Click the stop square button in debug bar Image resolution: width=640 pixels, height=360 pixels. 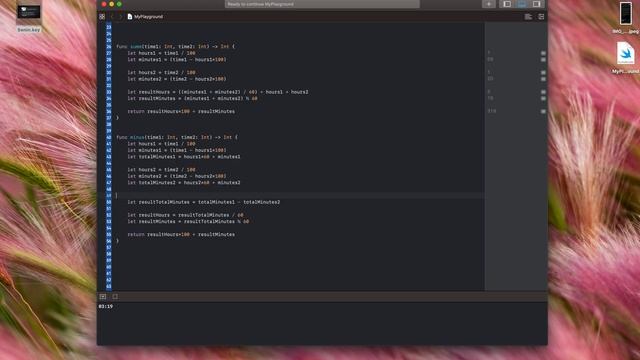(115, 297)
